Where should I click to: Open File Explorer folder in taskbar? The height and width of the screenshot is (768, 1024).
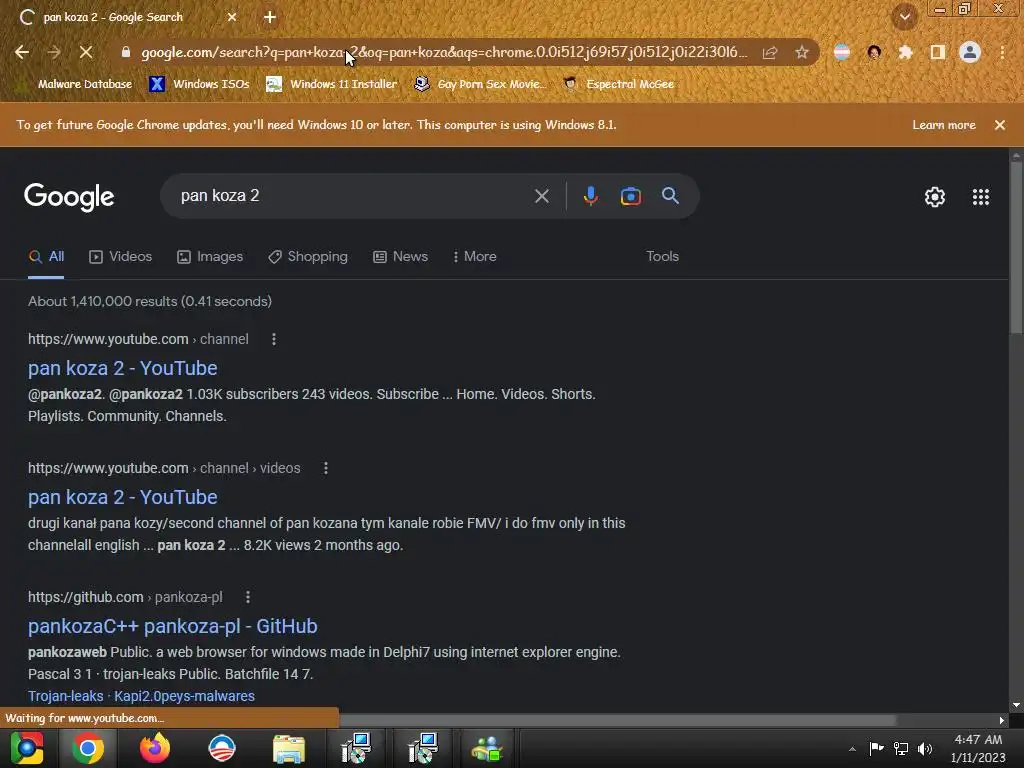pyautogui.click(x=289, y=748)
